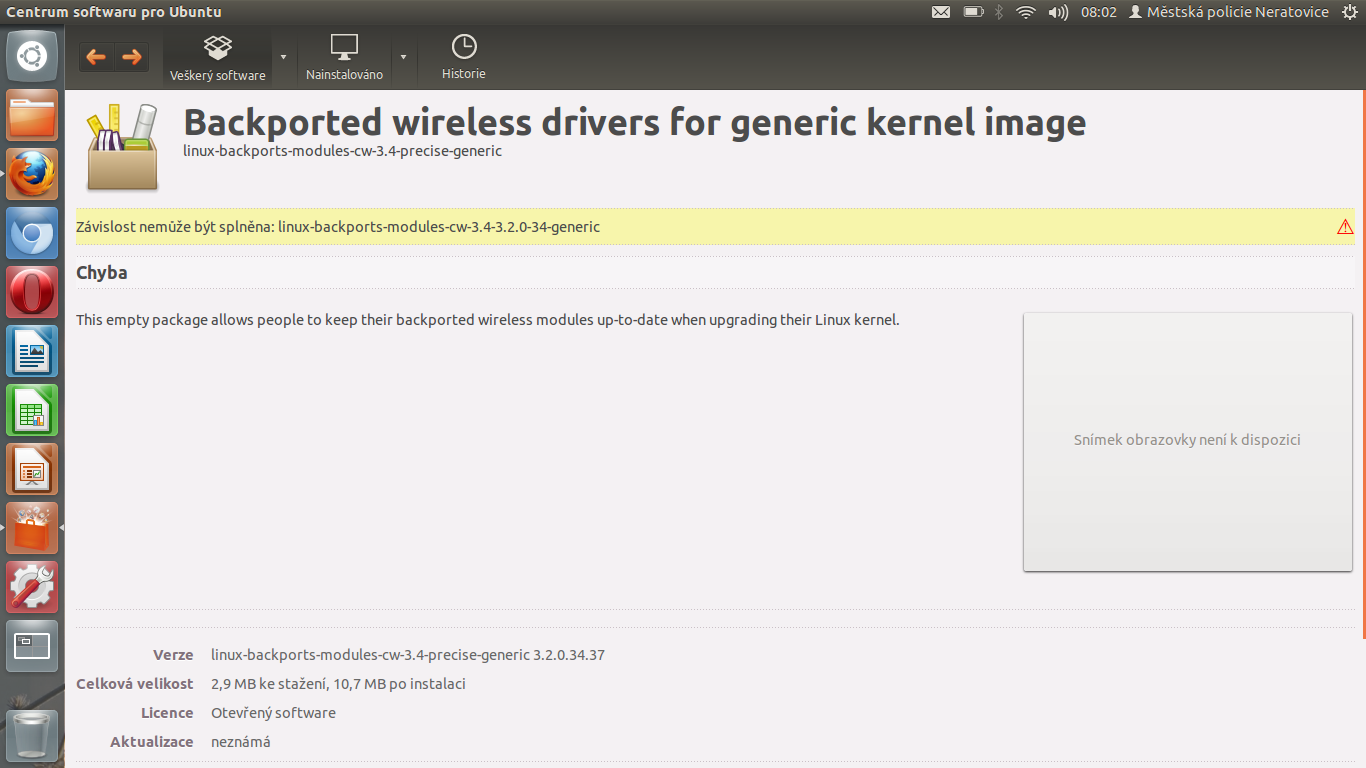The height and width of the screenshot is (768, 1366).
Task: Open the battery indicator menu
Action: (973, 12)
